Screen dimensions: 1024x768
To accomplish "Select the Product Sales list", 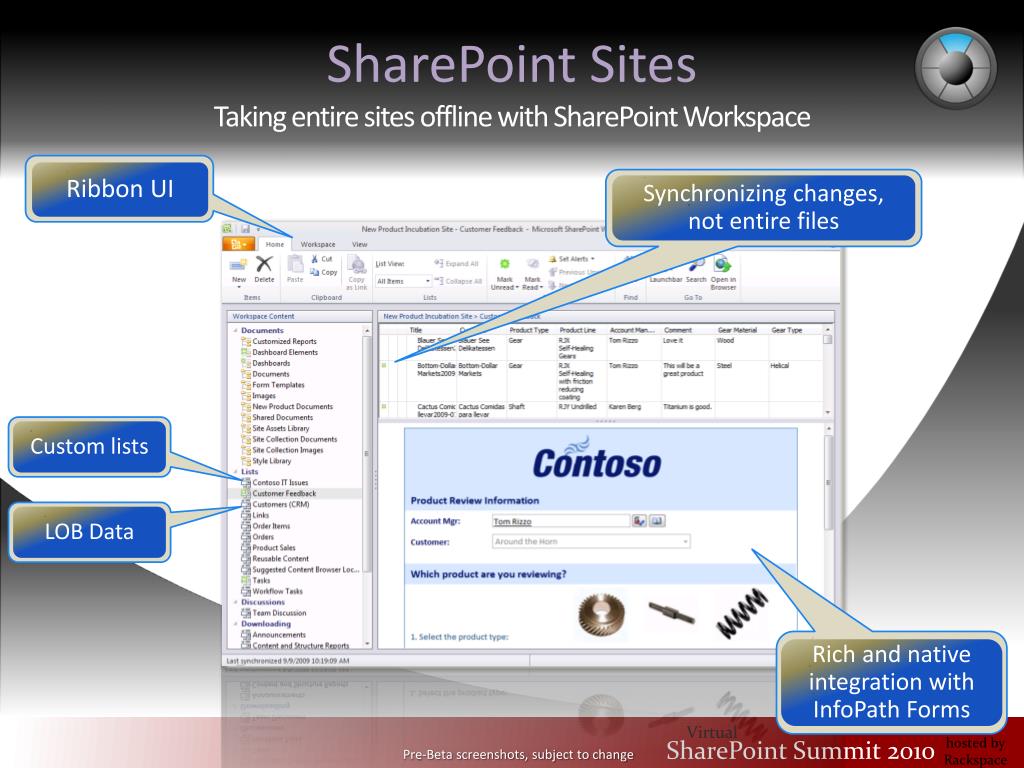I will point(274,547).
